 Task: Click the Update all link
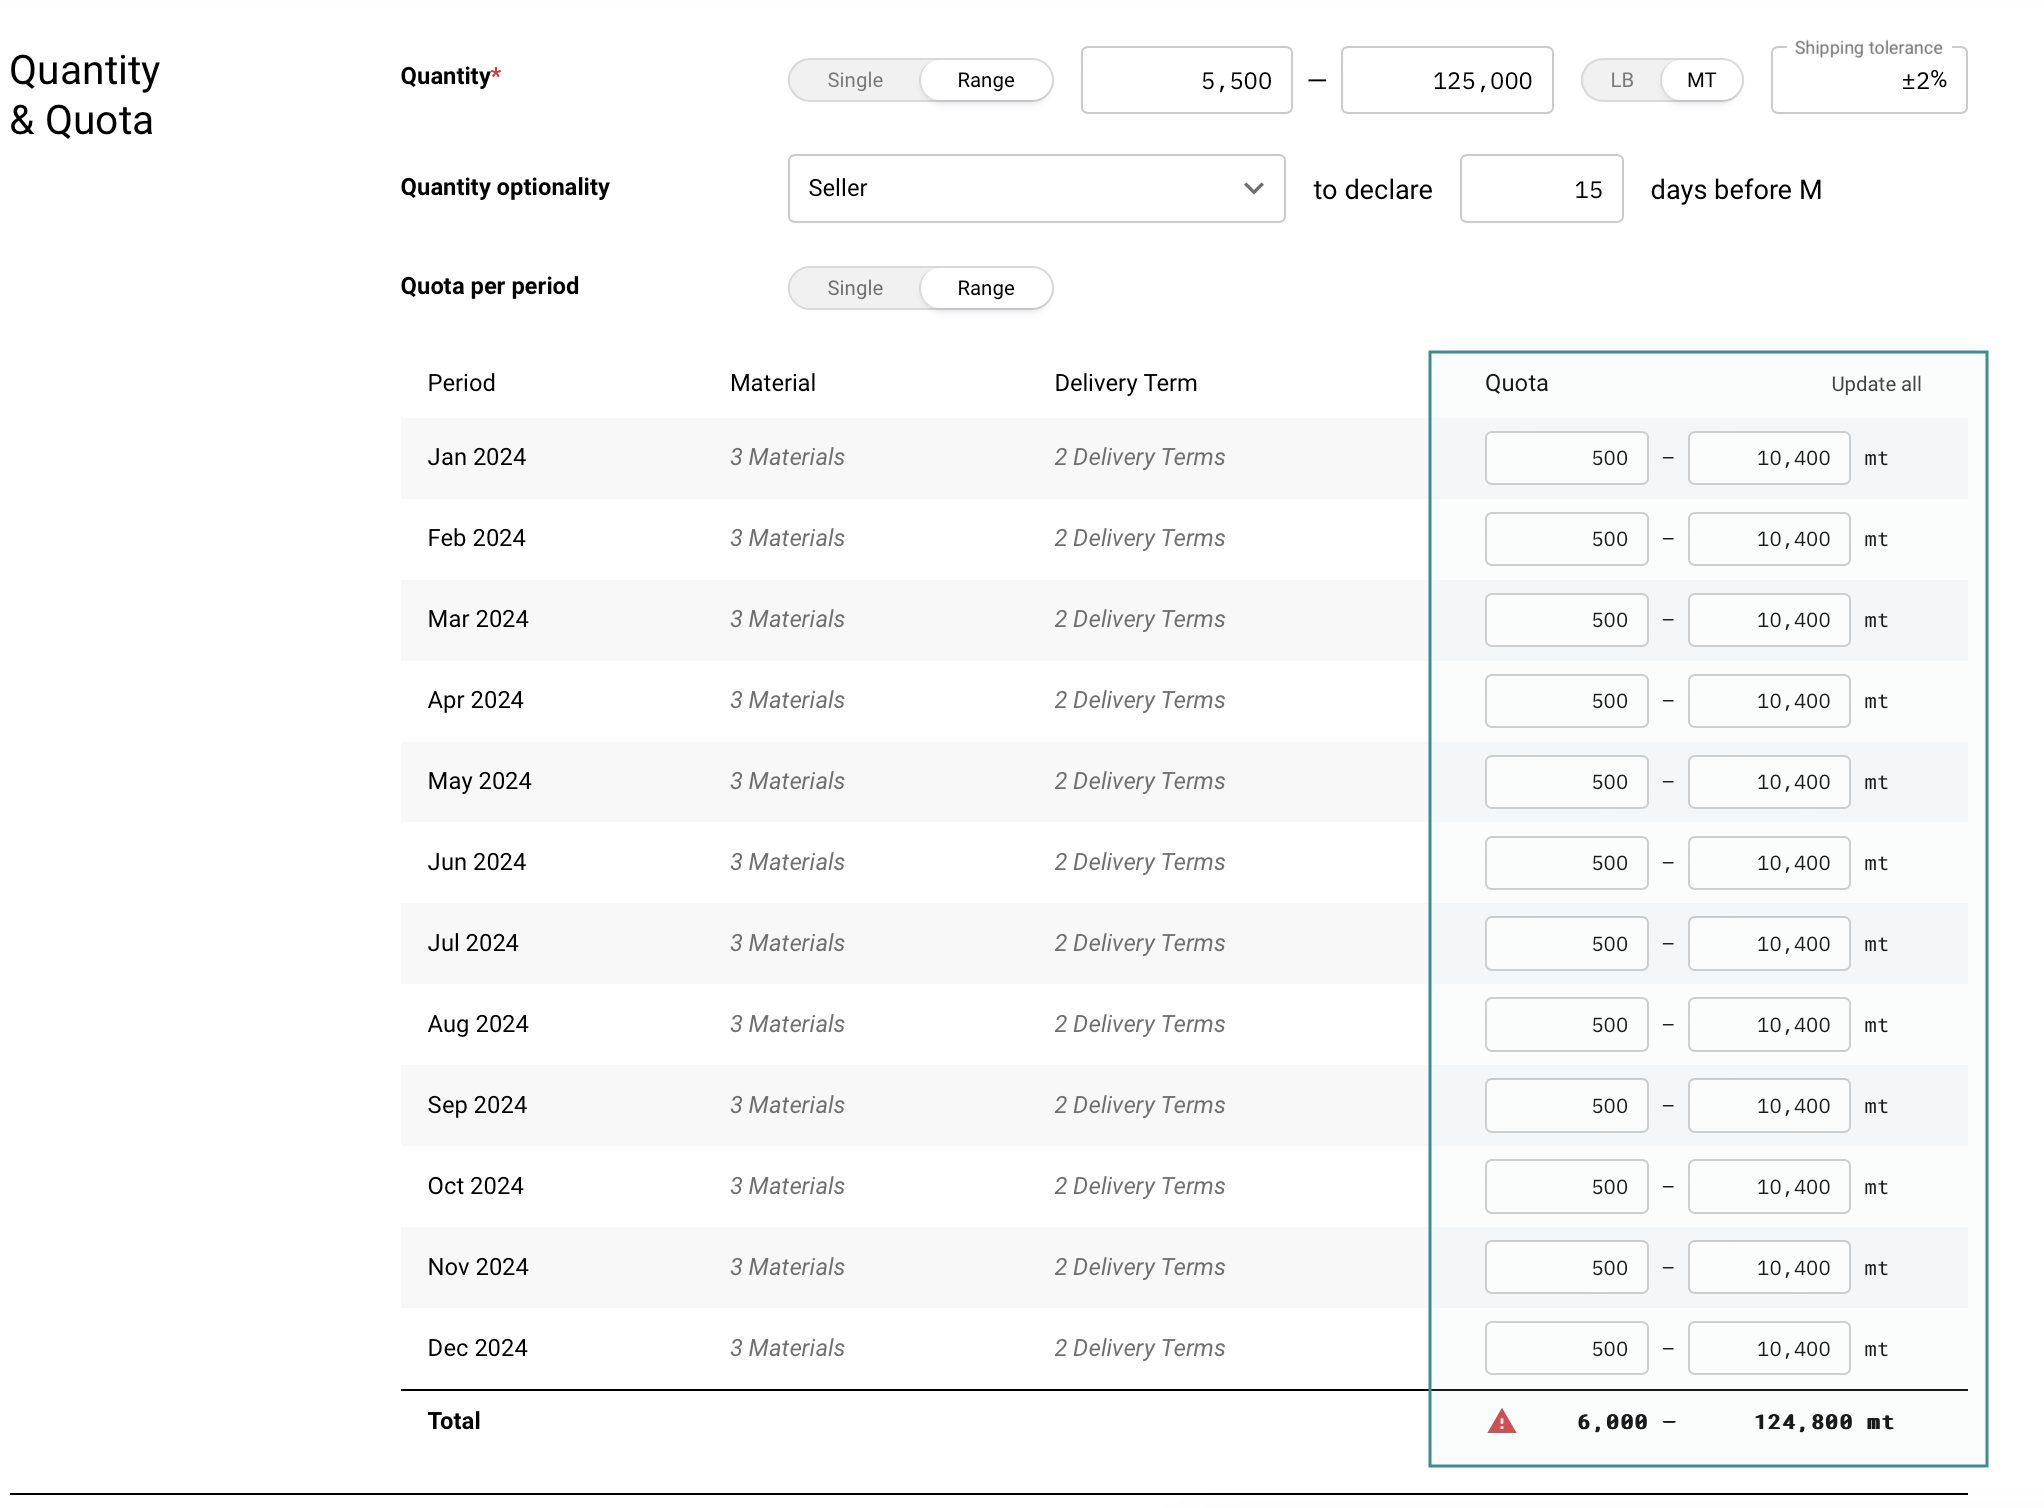click(x=1875, y=384)
